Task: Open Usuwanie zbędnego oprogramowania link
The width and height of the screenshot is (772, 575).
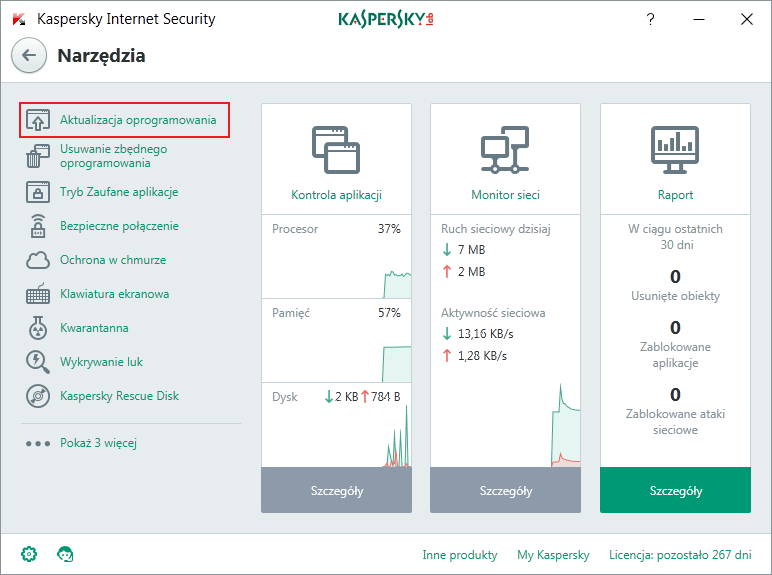Action: 113,156
